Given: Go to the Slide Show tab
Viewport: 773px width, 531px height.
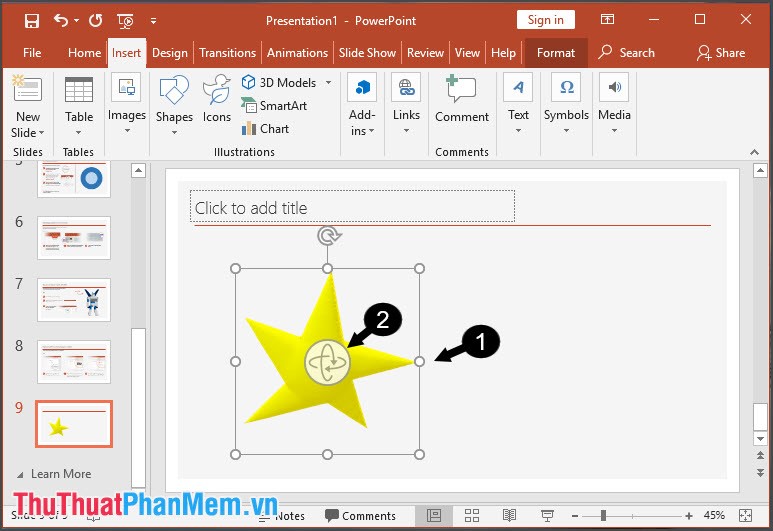Looking at the screenshot, I should pyautogui.click(x=367, y=53).
